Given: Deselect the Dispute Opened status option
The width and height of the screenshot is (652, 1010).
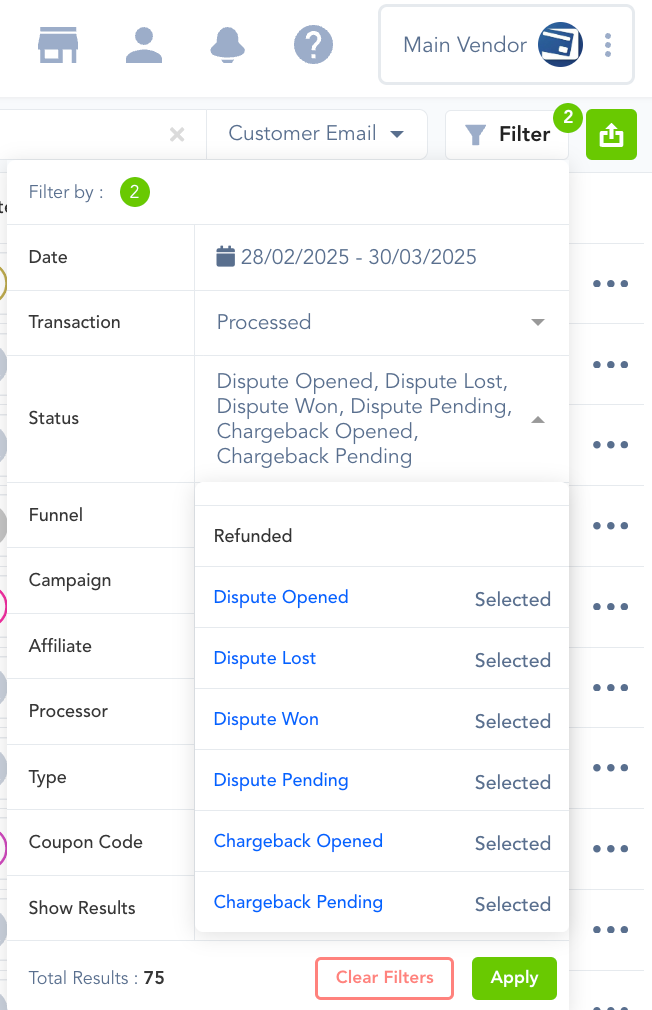Looking at the screenshot, I should [x=382, y=597].
